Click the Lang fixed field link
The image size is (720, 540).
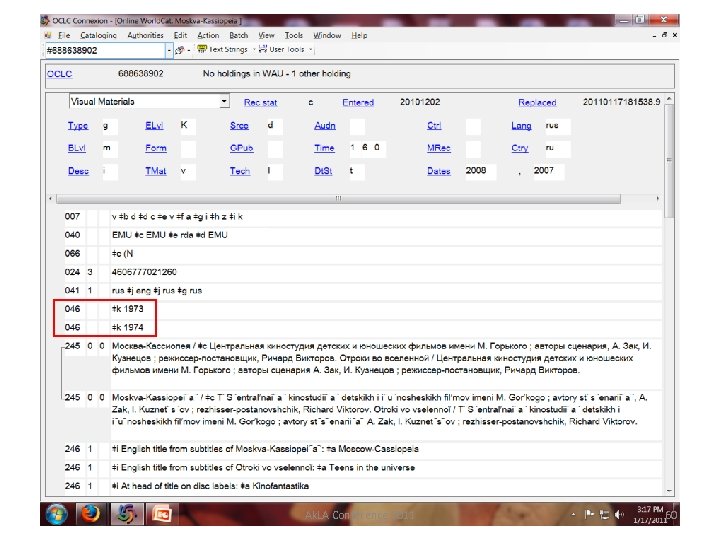521,126
